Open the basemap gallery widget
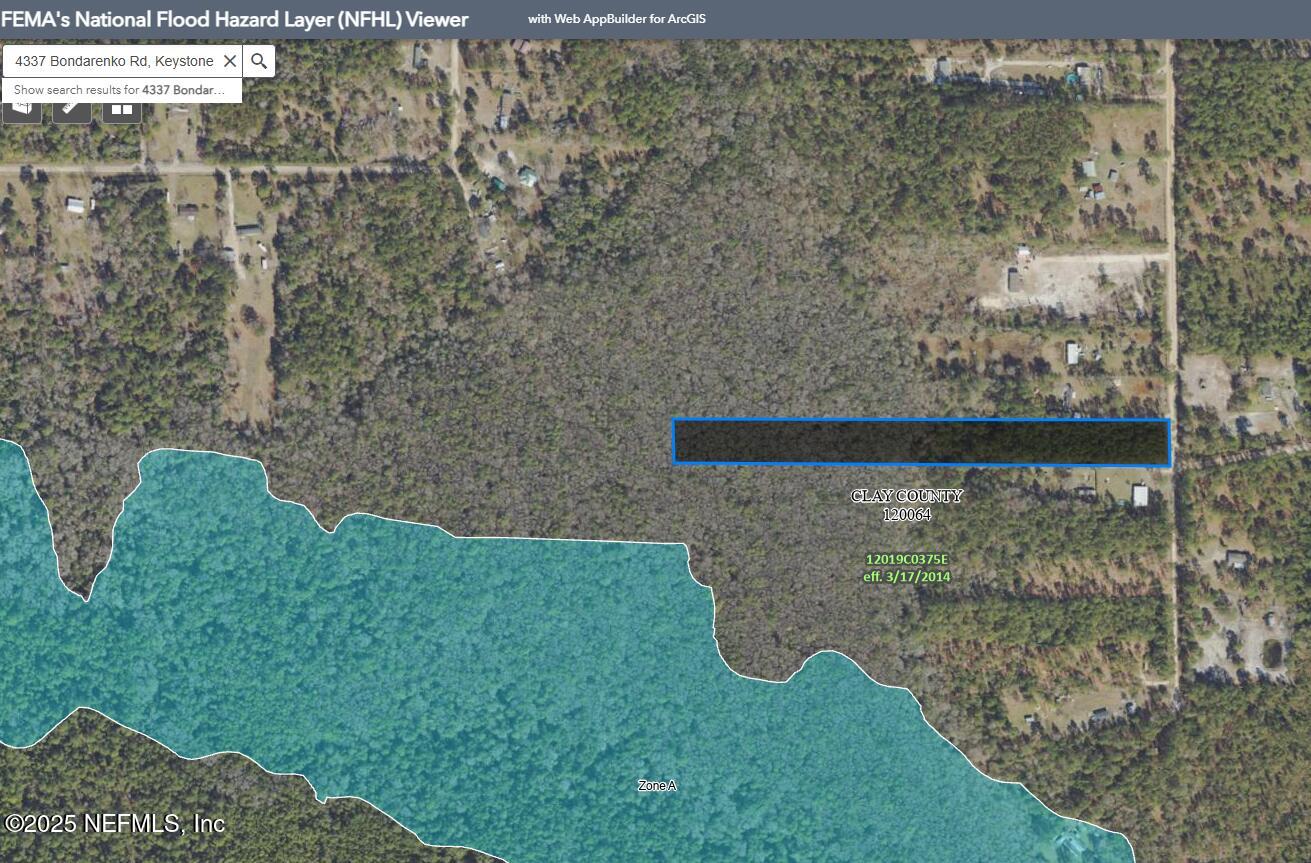 [x=121, y=110]
